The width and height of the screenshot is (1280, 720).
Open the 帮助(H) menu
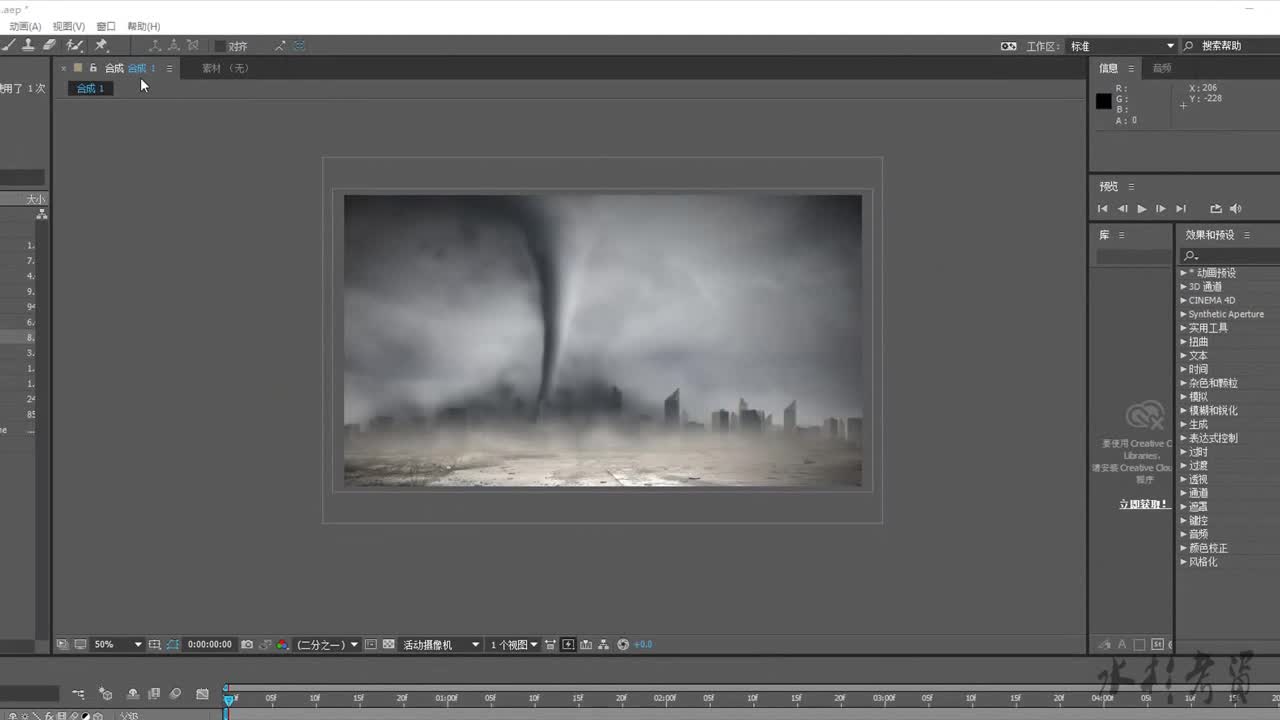point(144,26)
